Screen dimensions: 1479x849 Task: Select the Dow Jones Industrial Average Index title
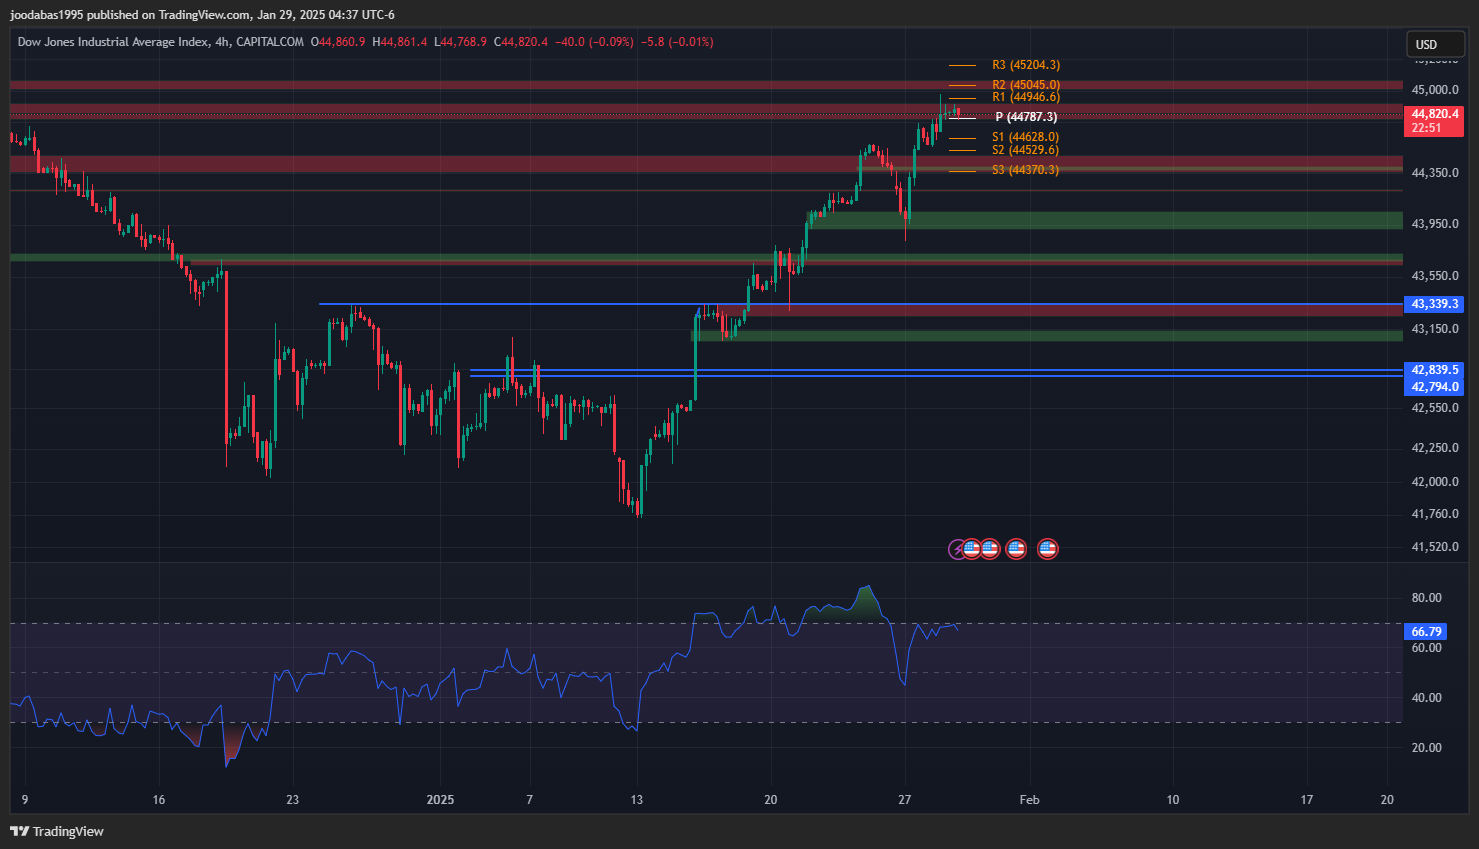[x=113, y=42]
